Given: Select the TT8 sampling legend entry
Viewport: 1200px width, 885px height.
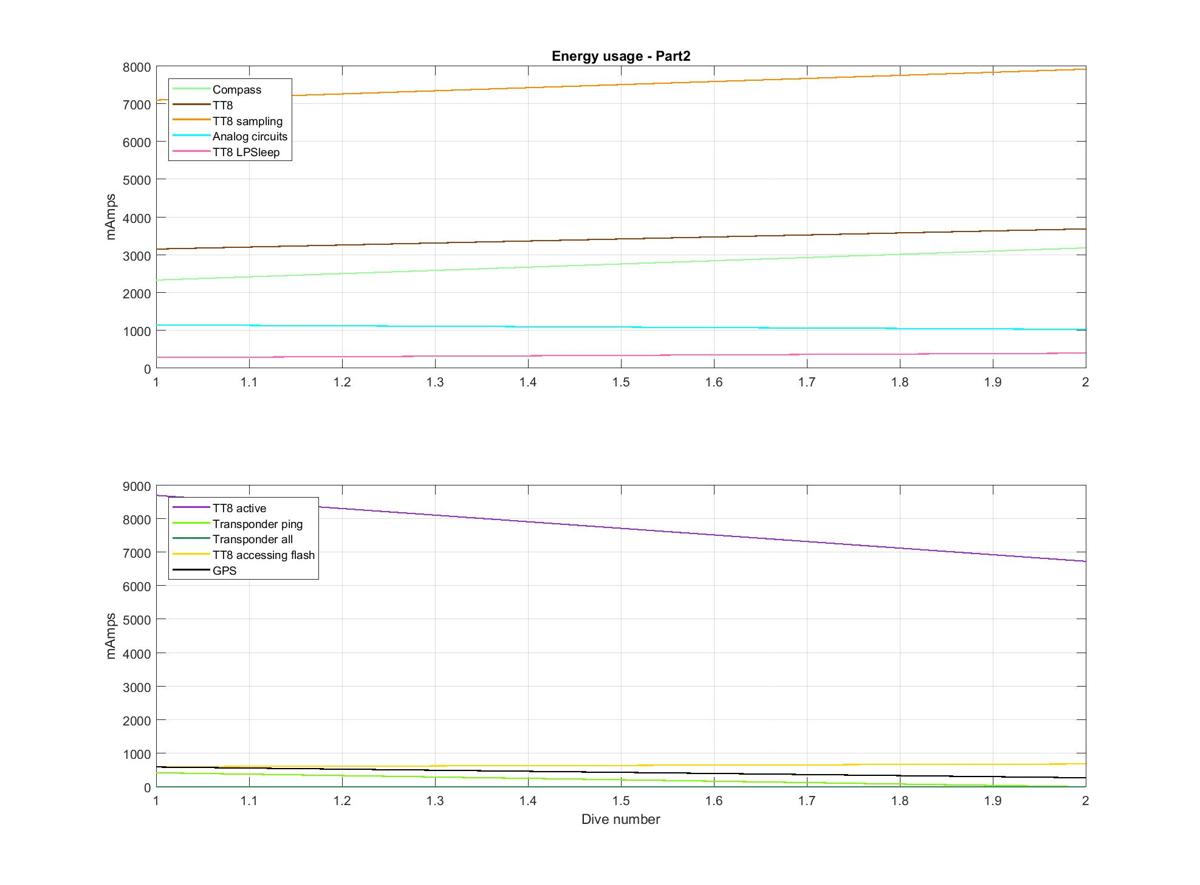Looking at the screenshot, I should (x=228, y=121).
